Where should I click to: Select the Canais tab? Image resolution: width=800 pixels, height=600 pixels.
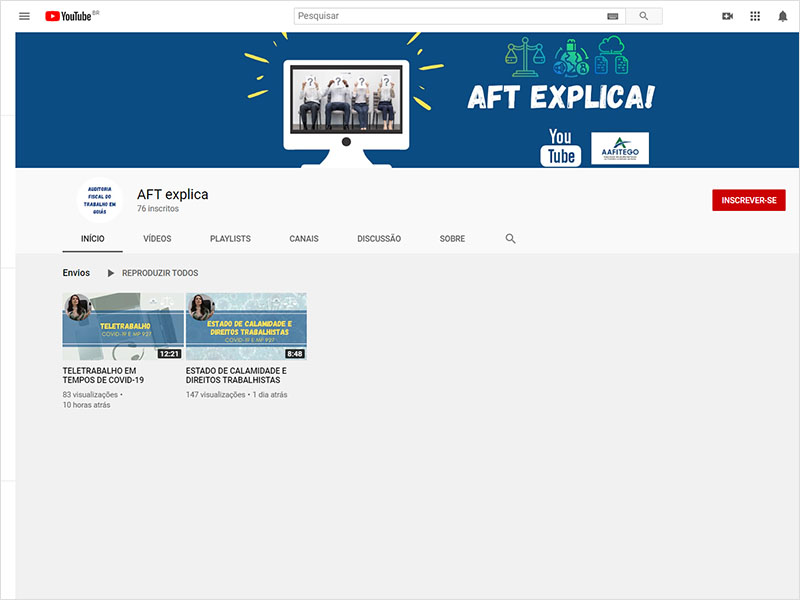304,239
